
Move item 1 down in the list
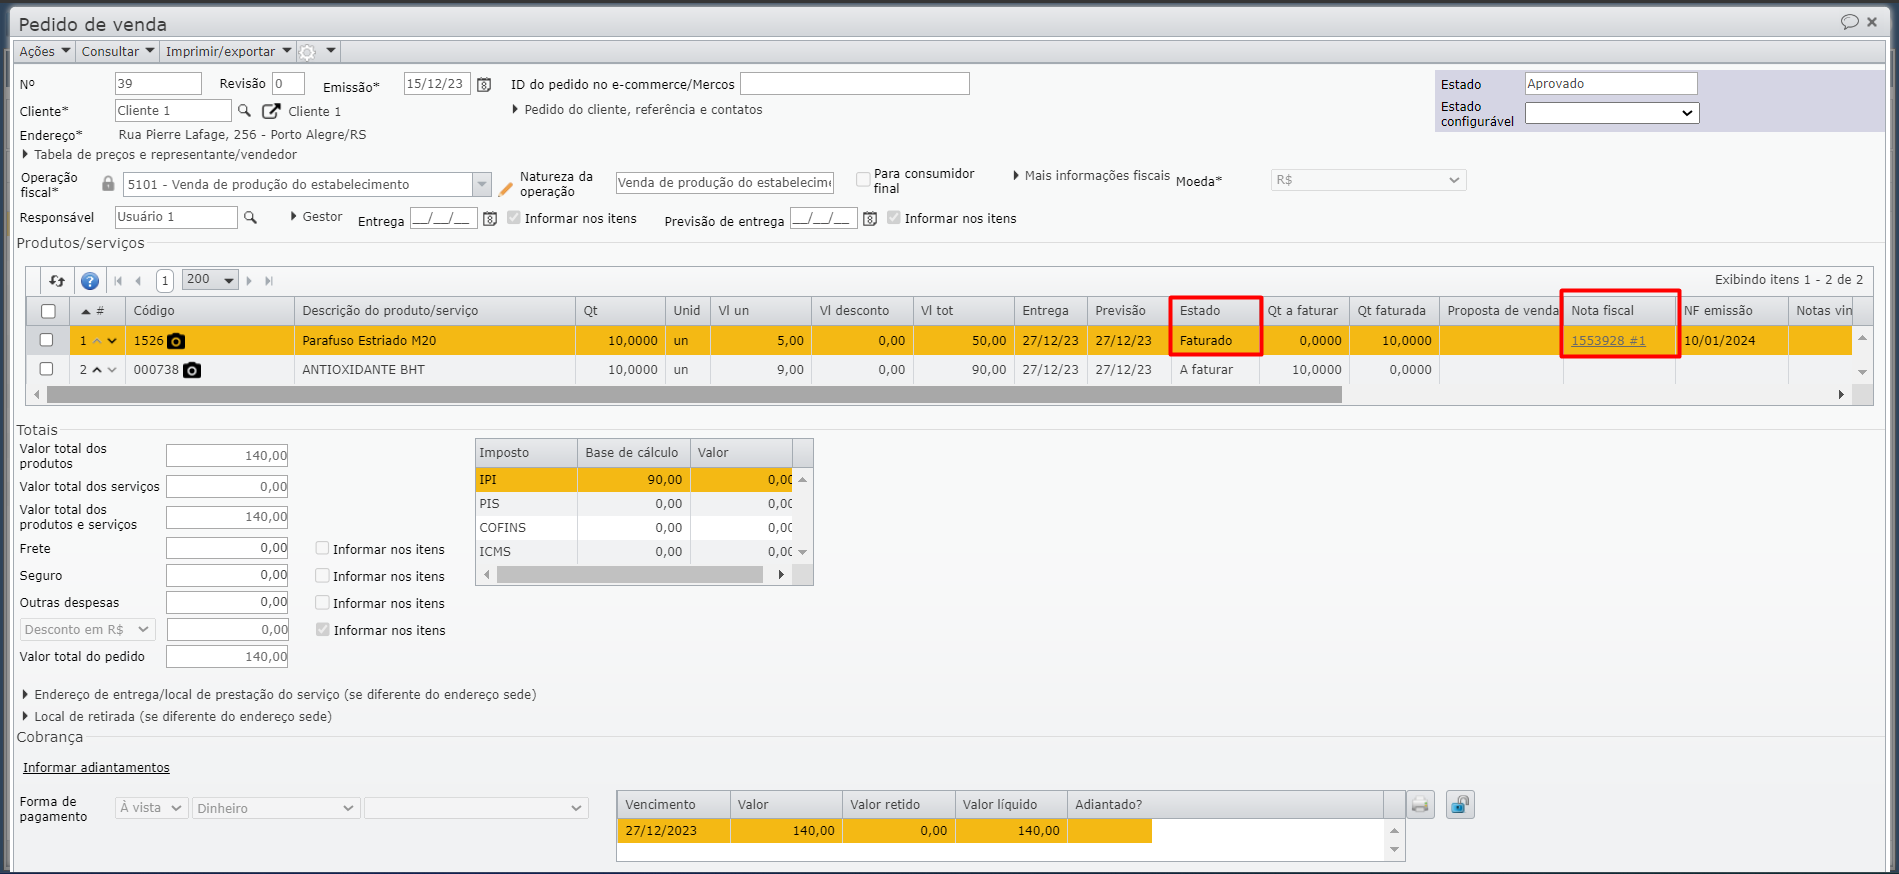(112, 341)
